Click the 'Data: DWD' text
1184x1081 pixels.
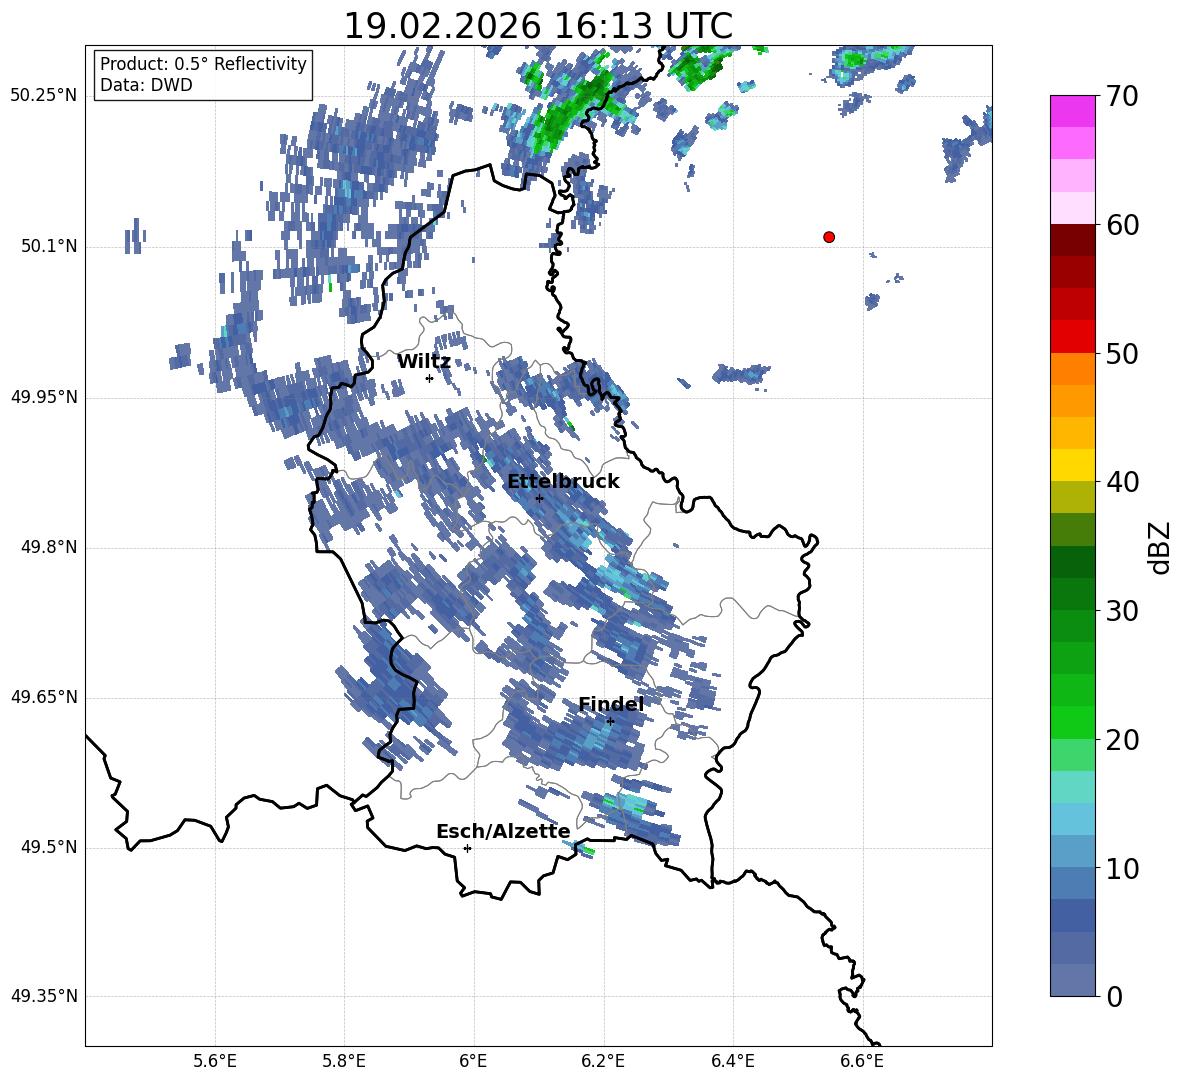[146, 85]
